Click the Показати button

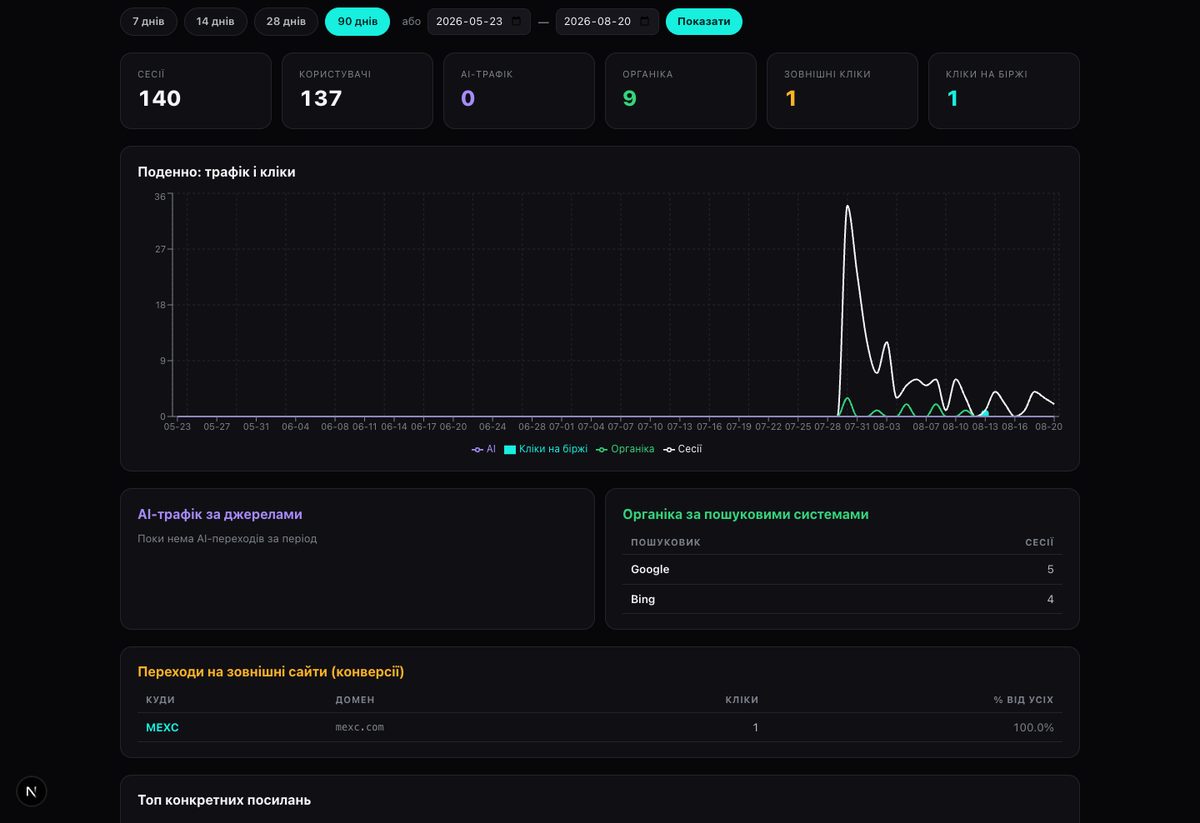[x=704, y=21]
